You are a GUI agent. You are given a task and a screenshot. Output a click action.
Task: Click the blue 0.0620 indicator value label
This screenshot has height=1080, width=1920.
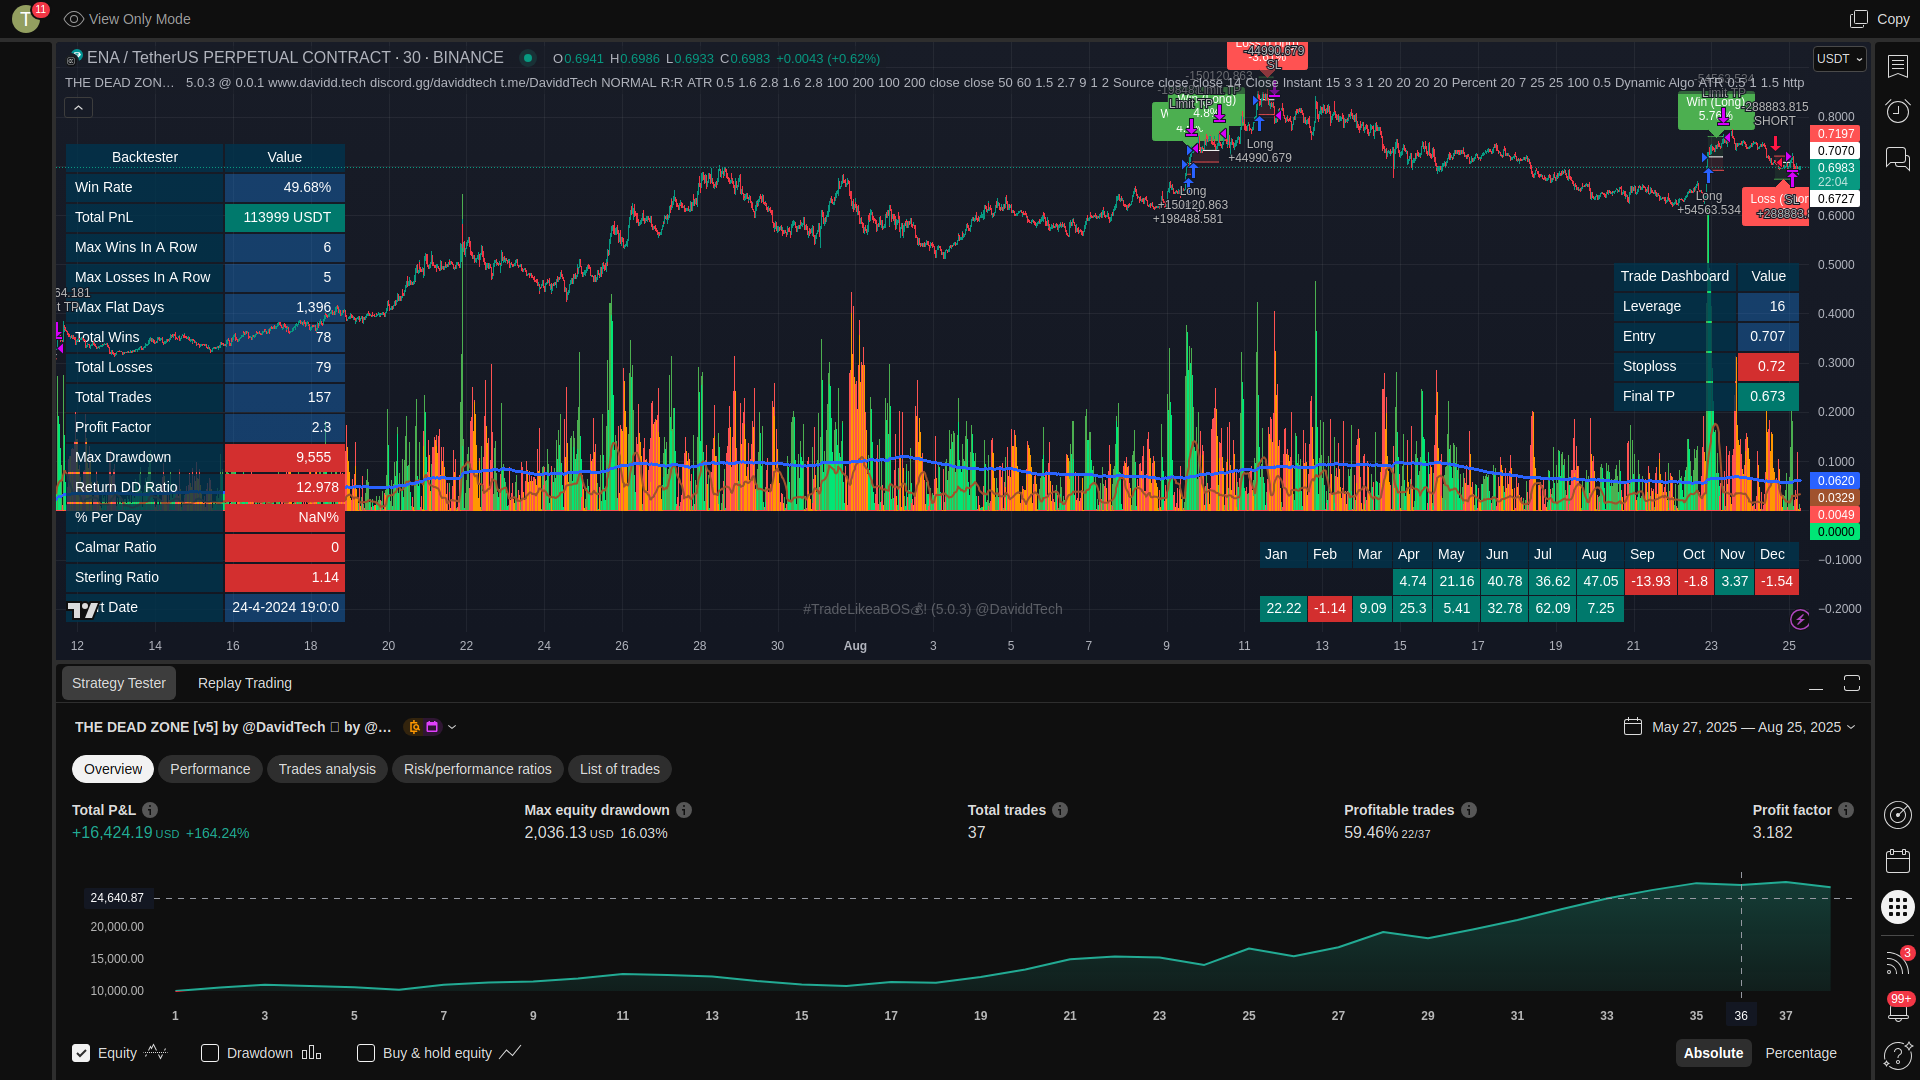(x=1836, y=481)
